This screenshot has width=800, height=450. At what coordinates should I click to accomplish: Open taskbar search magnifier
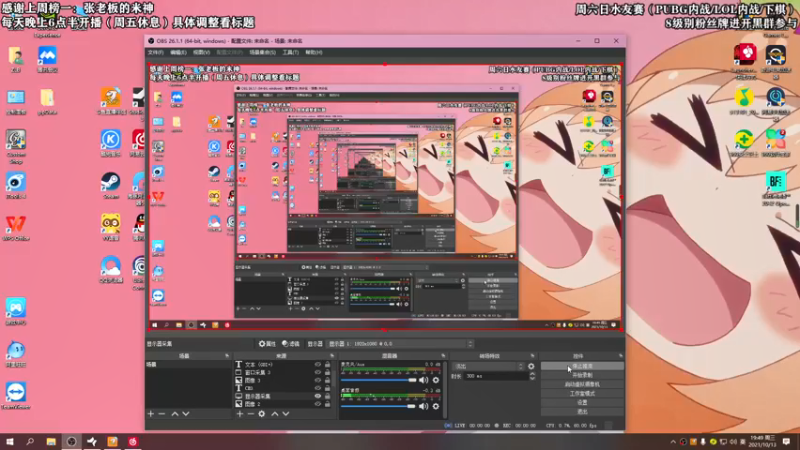tap(30, 441)
